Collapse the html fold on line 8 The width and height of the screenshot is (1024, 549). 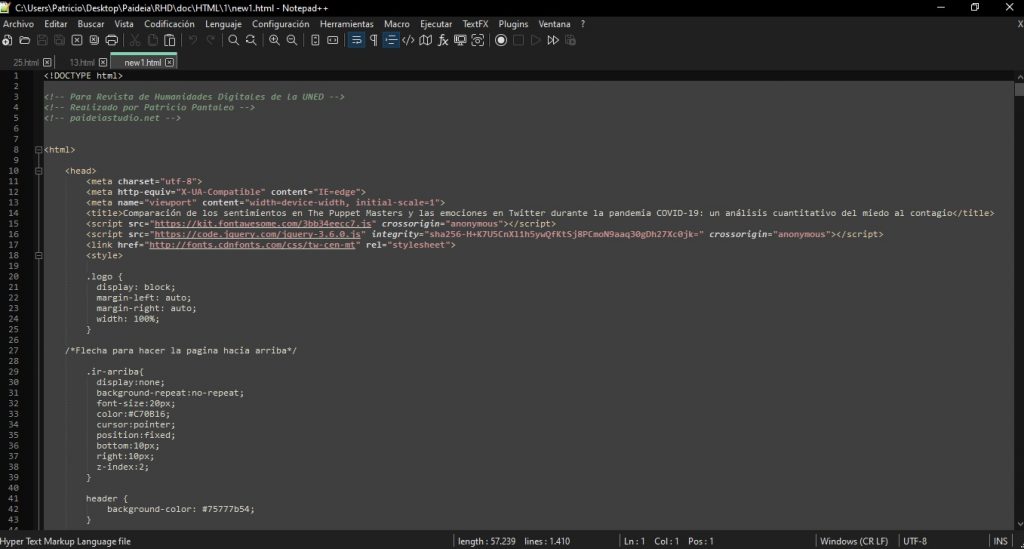point(39,149)
